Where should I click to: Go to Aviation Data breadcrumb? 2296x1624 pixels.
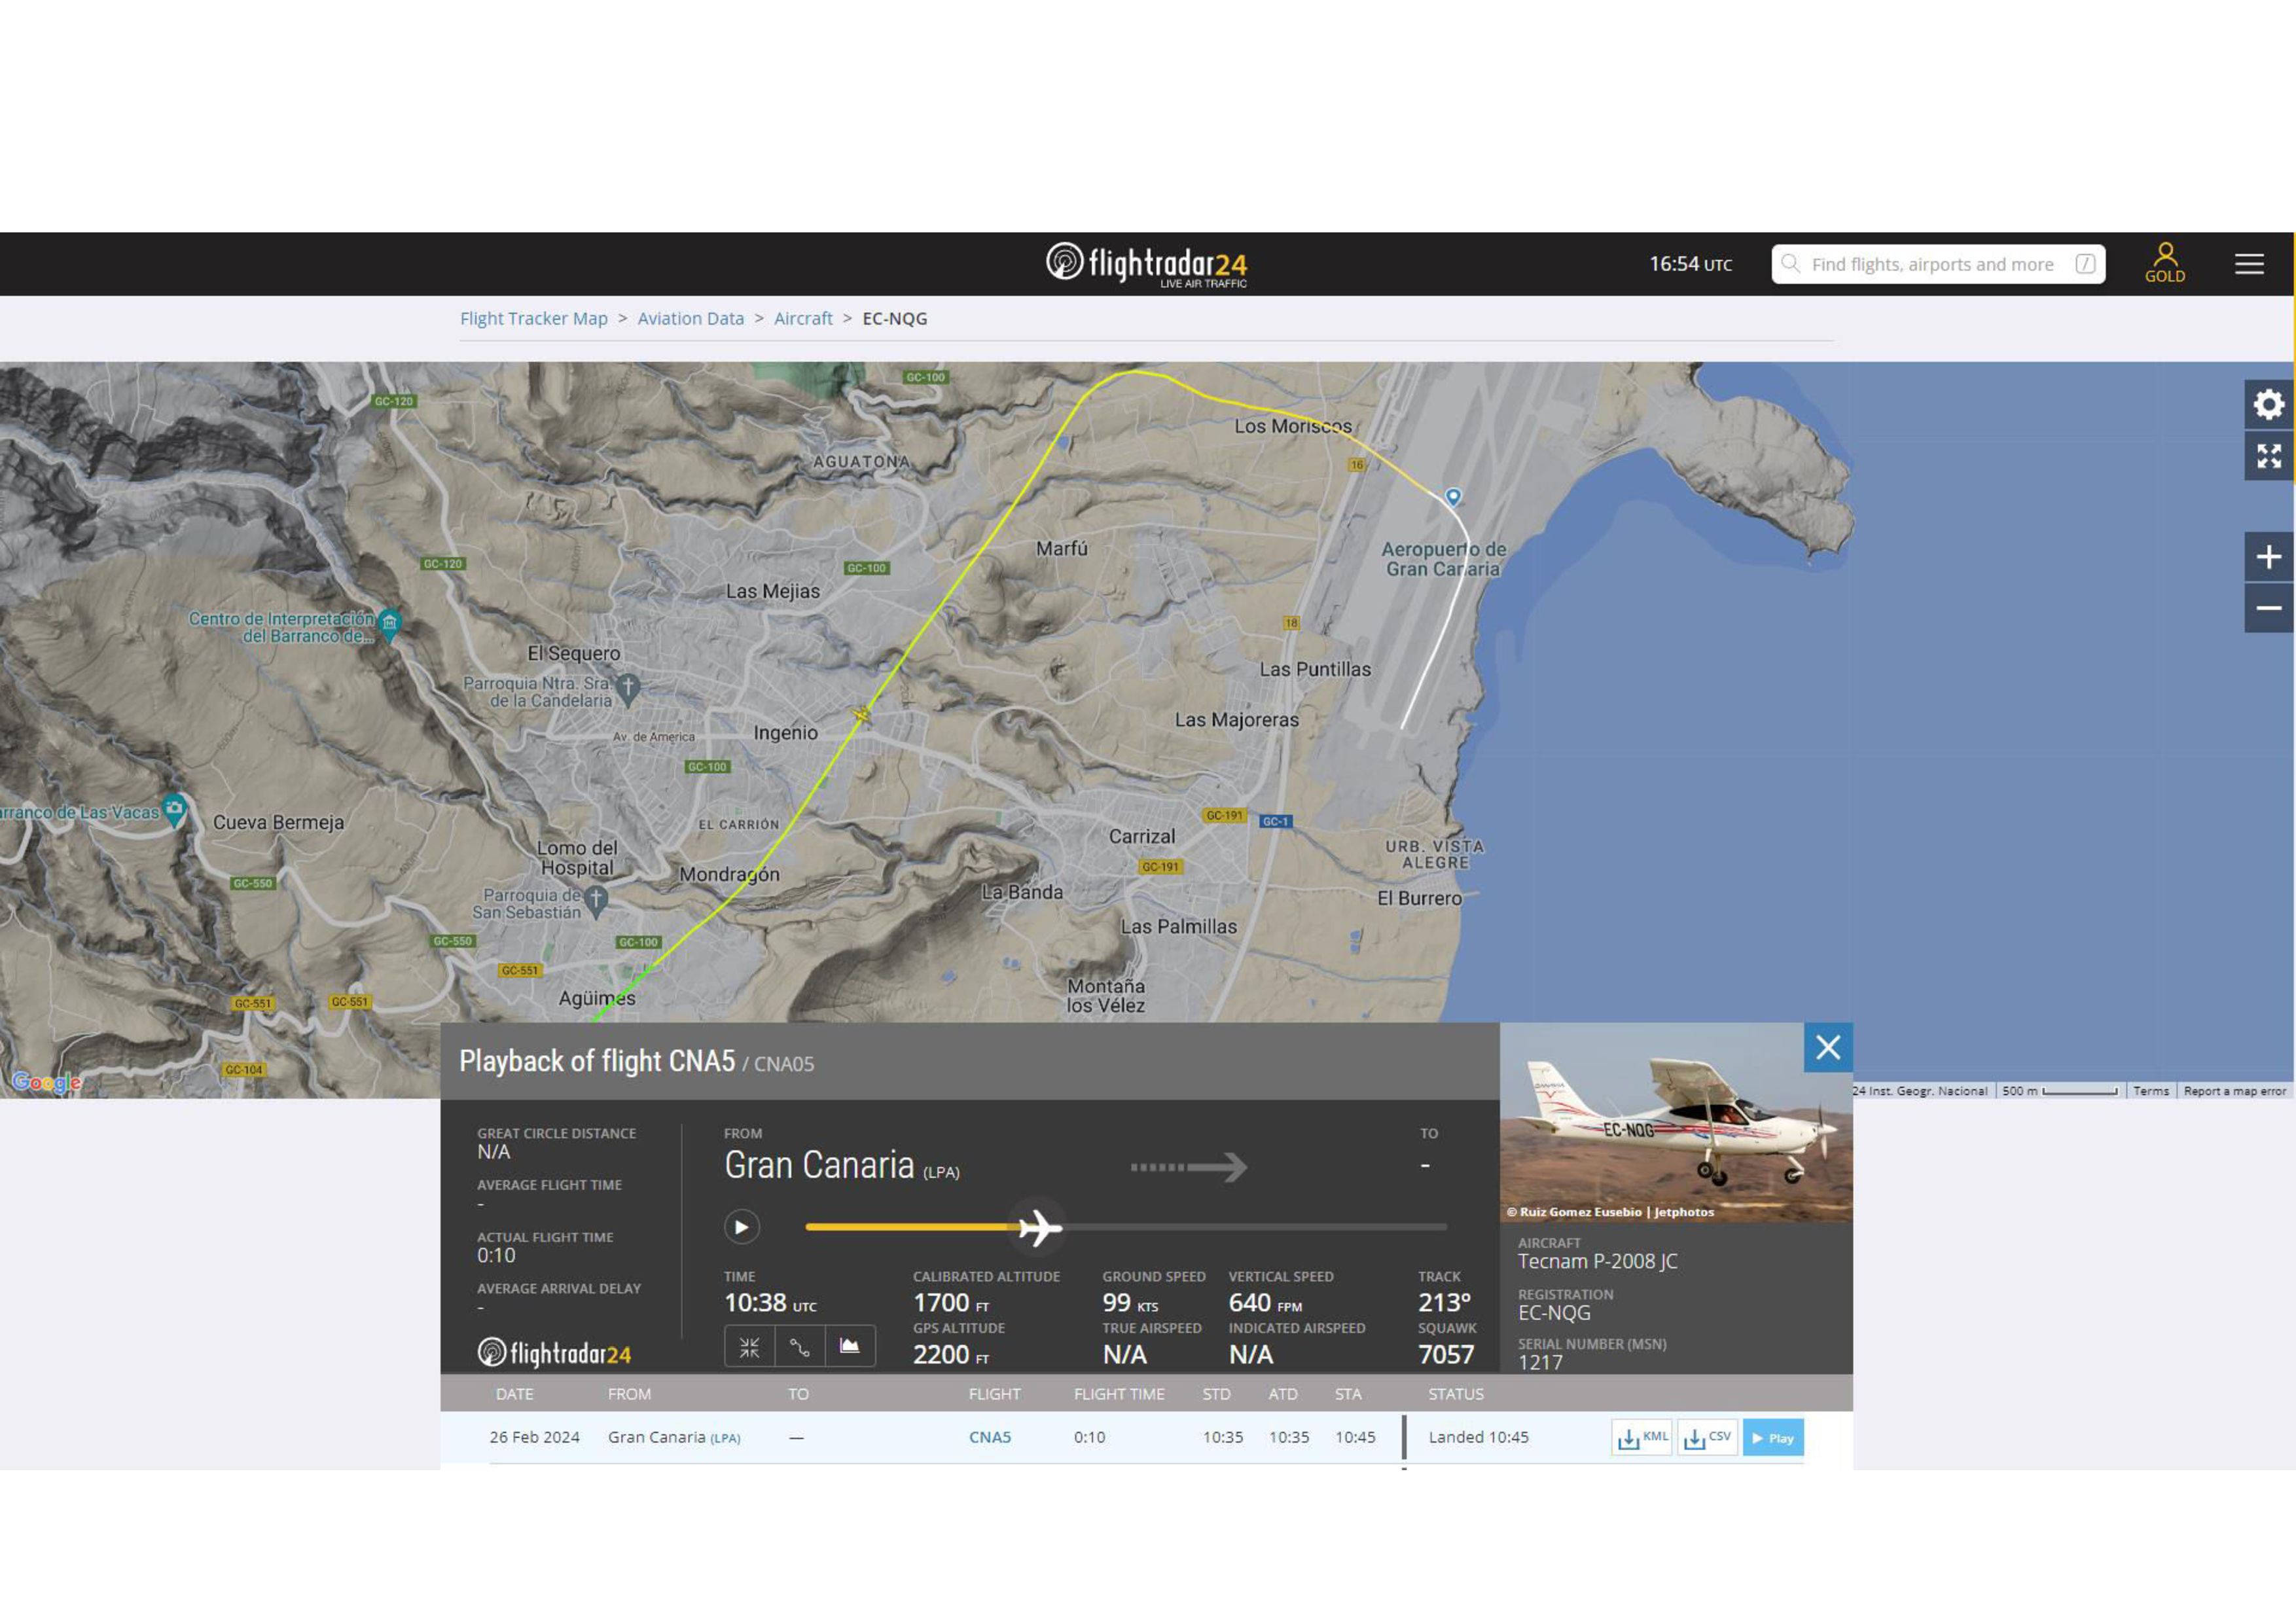(690, 318)
